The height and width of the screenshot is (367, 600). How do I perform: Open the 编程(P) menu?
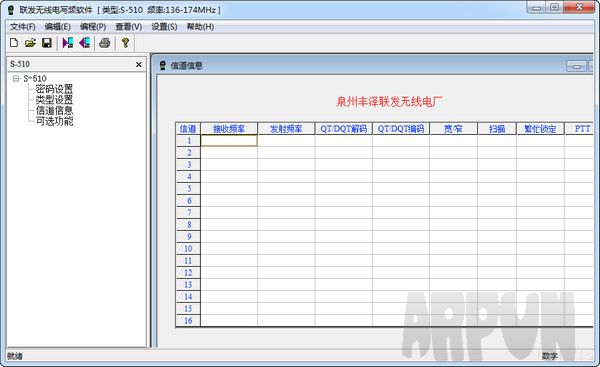coord(93,27)
